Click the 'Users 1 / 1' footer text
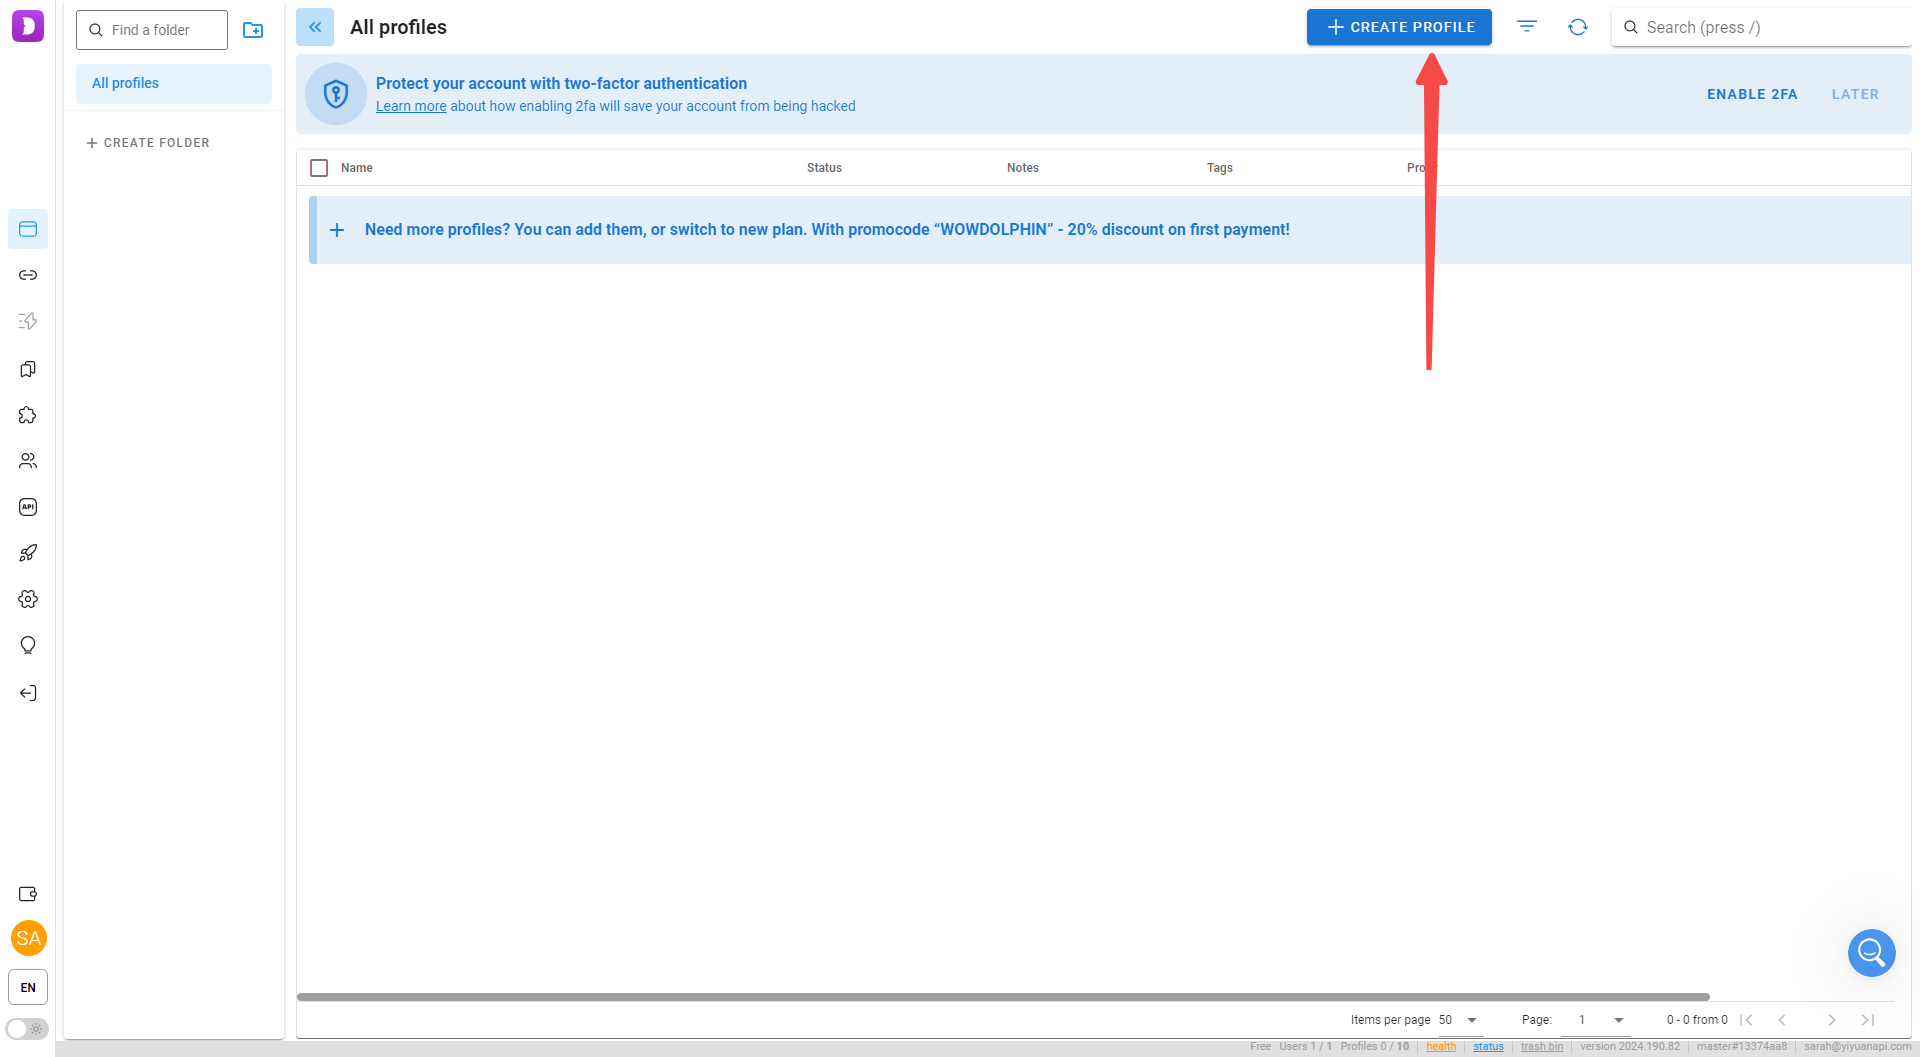1920x1057 pixels. pyautogui.click(x=1305, y=1047)
